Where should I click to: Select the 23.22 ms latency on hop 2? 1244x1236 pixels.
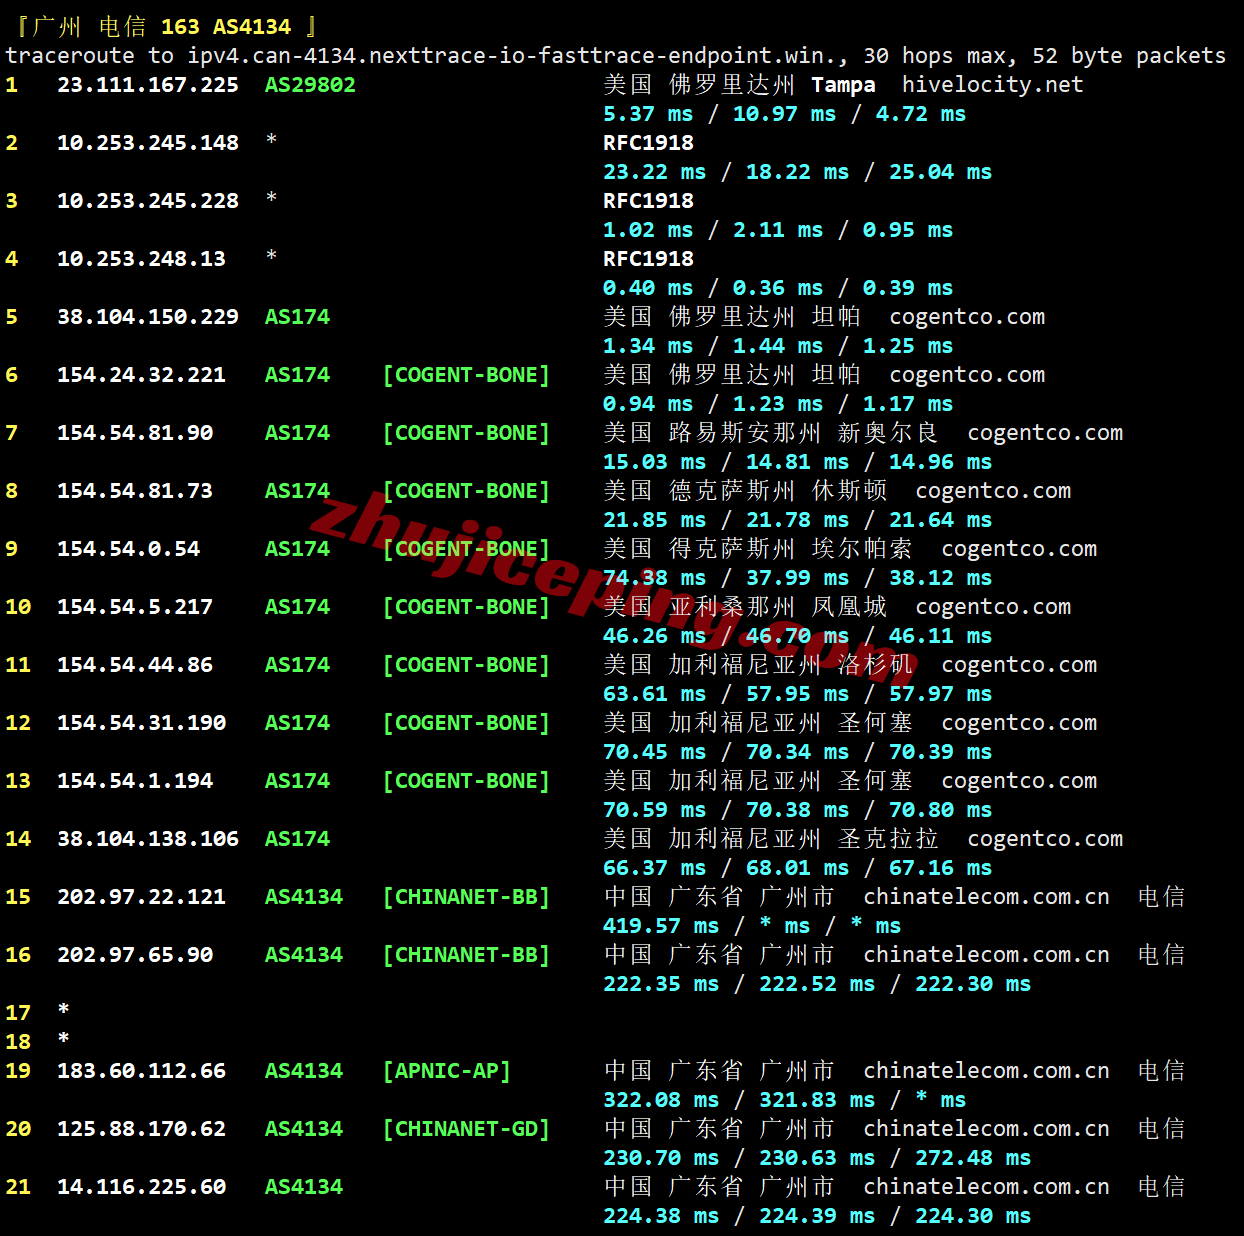pyautogui.click(x=654, y=172)
